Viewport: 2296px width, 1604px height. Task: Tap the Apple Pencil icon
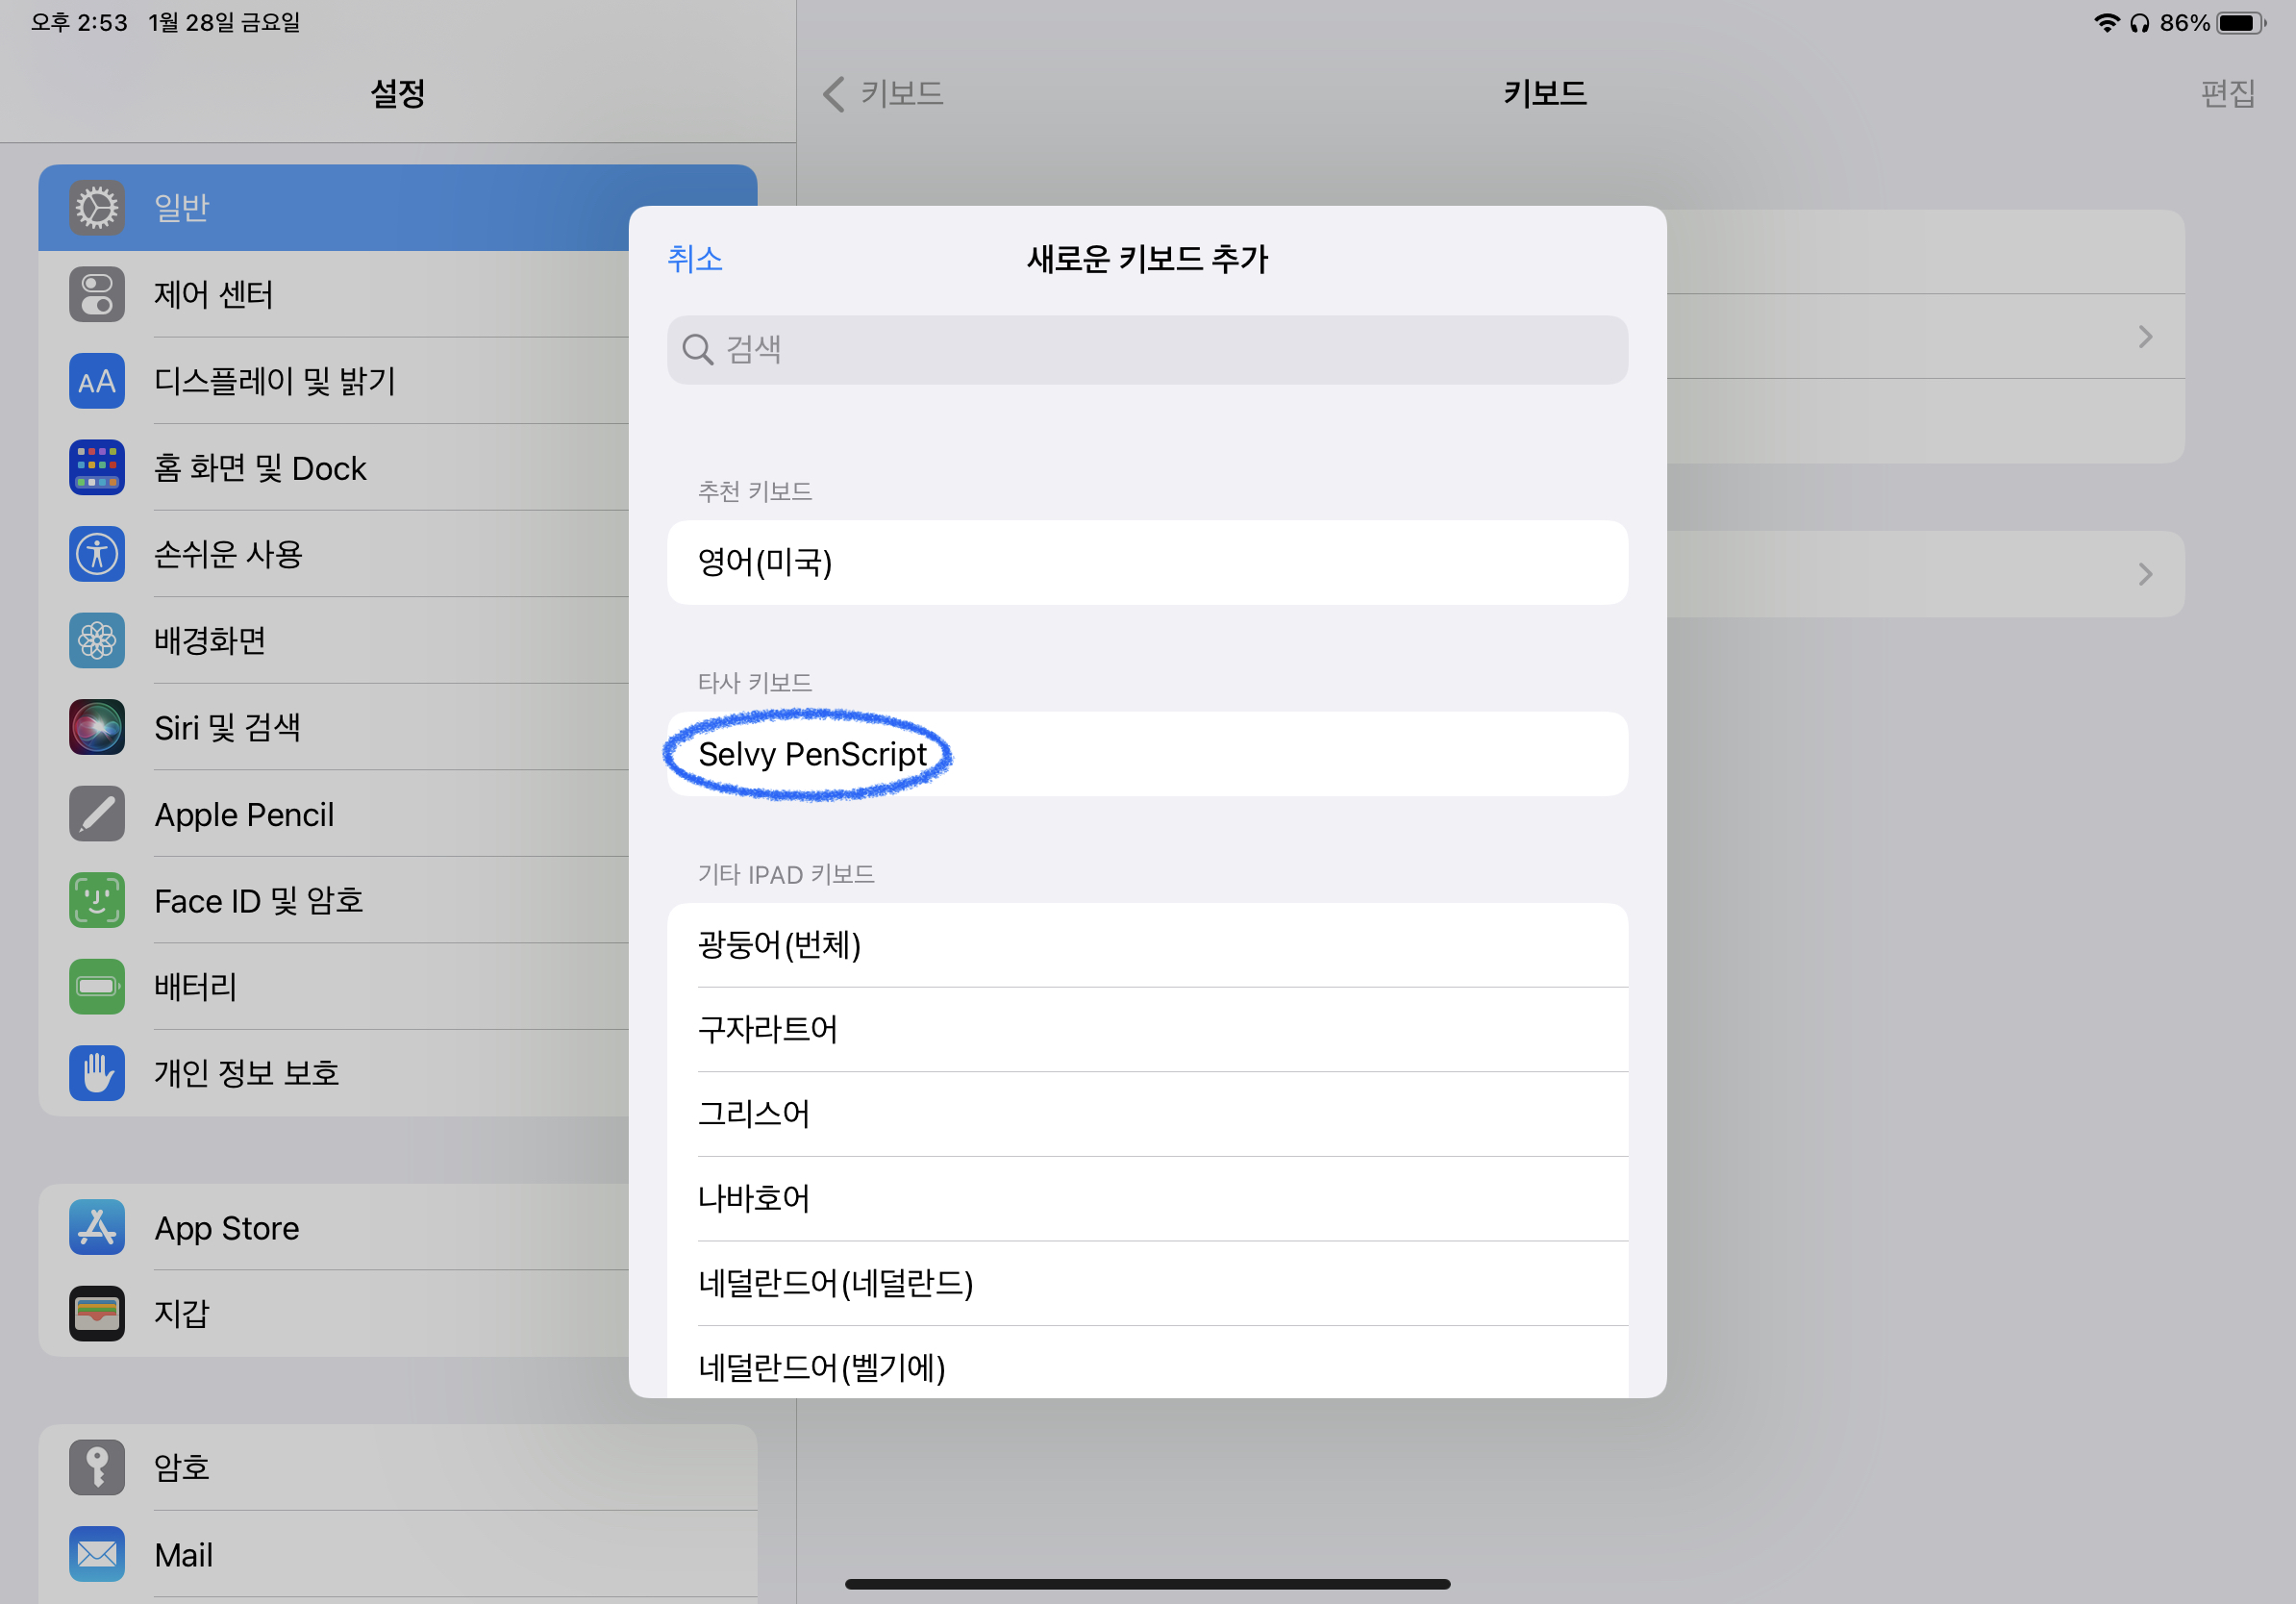pos(97,814)
